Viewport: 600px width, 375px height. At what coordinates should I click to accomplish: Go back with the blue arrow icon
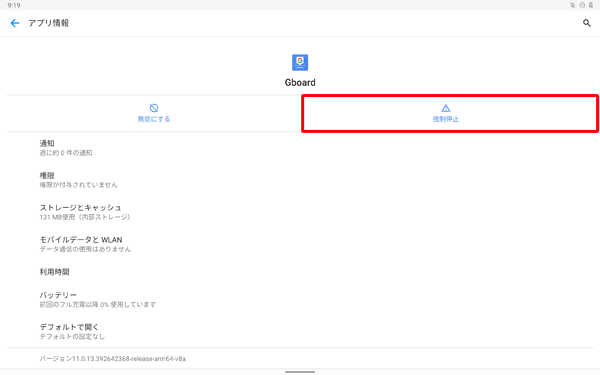[x=15, y=23]
